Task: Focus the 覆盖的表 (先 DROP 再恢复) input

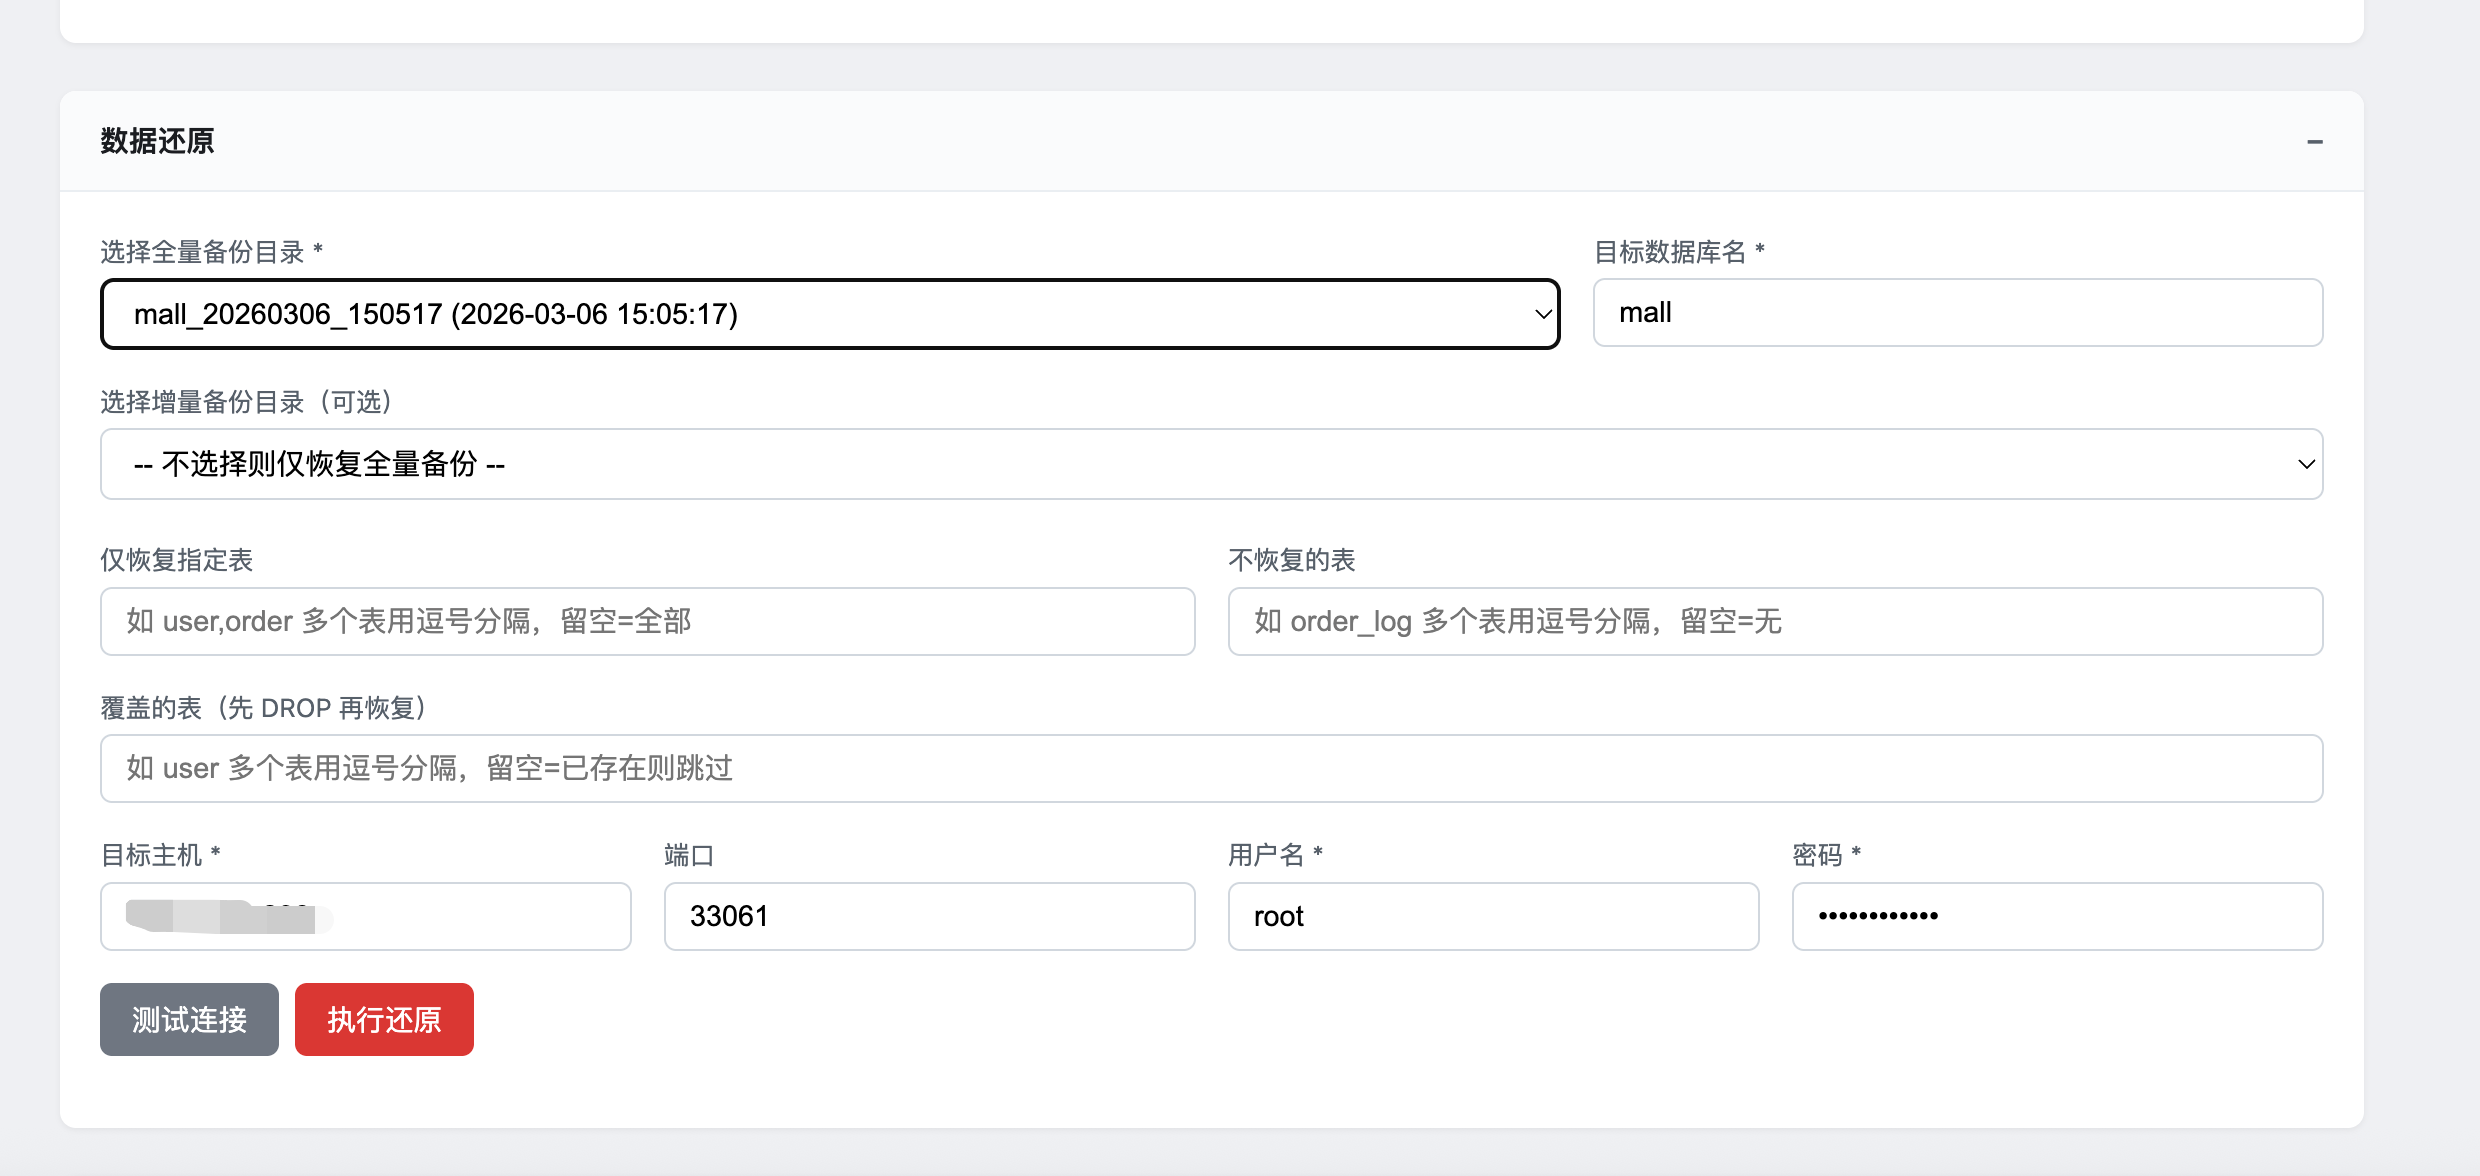Action: (1211, 768)
